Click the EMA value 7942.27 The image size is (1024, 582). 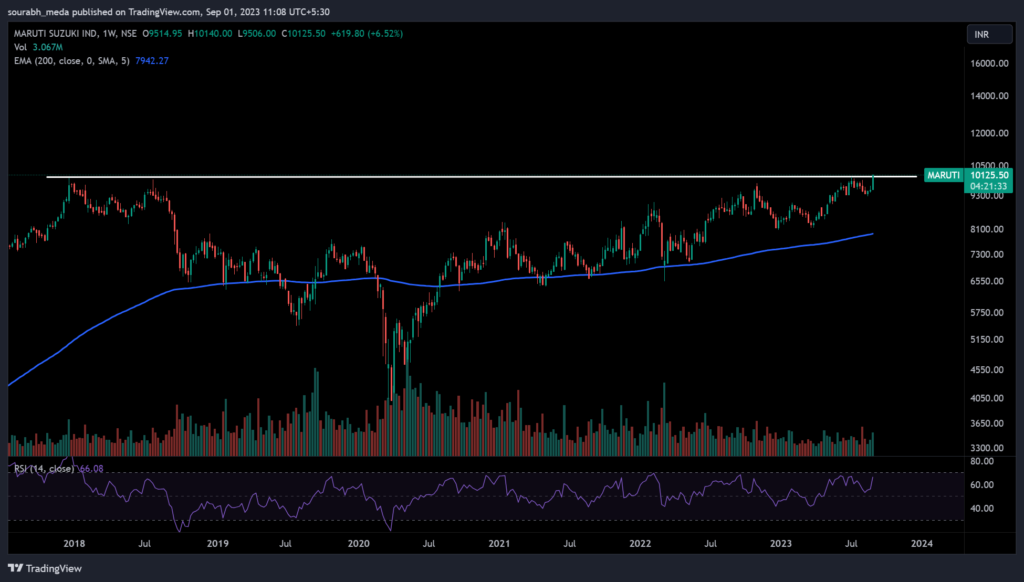click(x=152, y=61)
